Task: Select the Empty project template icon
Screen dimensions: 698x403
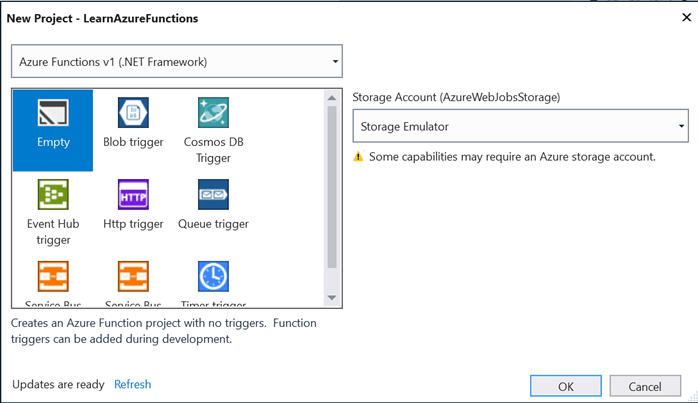Action: [53, 114]
